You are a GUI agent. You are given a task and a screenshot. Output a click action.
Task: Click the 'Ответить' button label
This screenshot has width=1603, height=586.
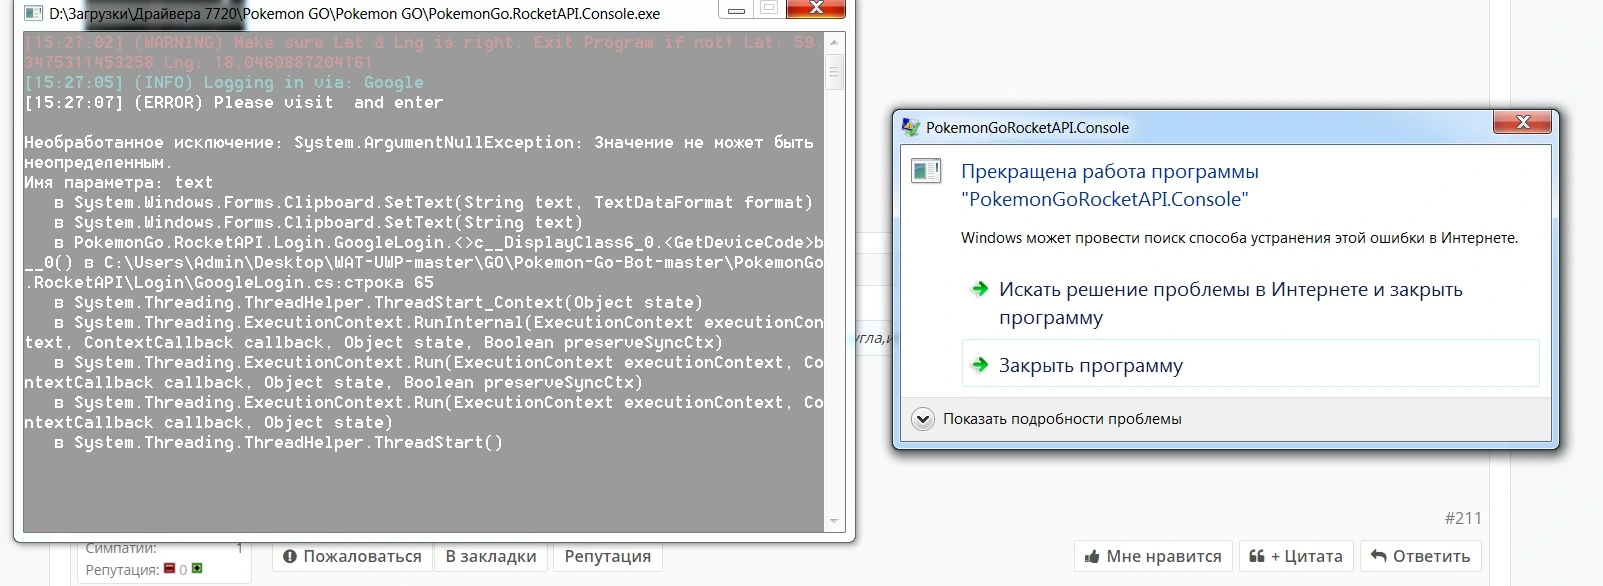(1431, 556)
